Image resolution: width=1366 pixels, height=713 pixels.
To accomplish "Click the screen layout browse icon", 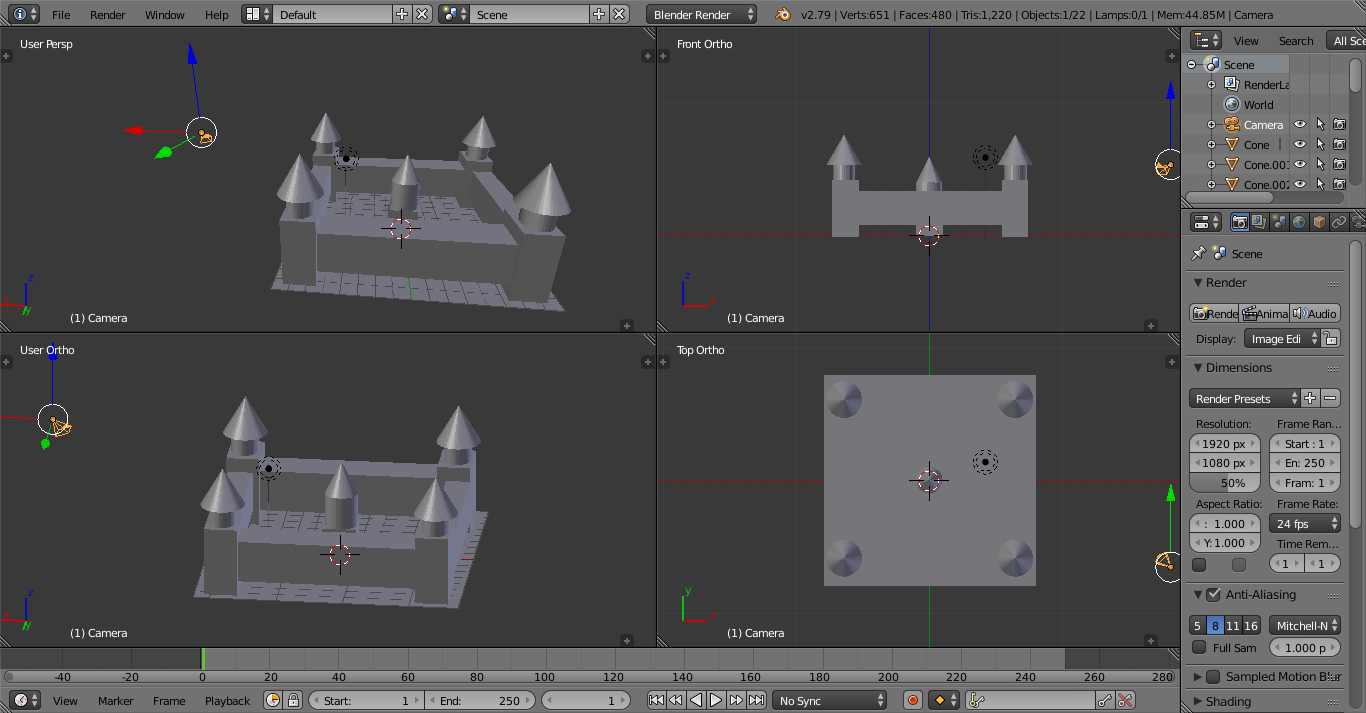I will (257, 14).
